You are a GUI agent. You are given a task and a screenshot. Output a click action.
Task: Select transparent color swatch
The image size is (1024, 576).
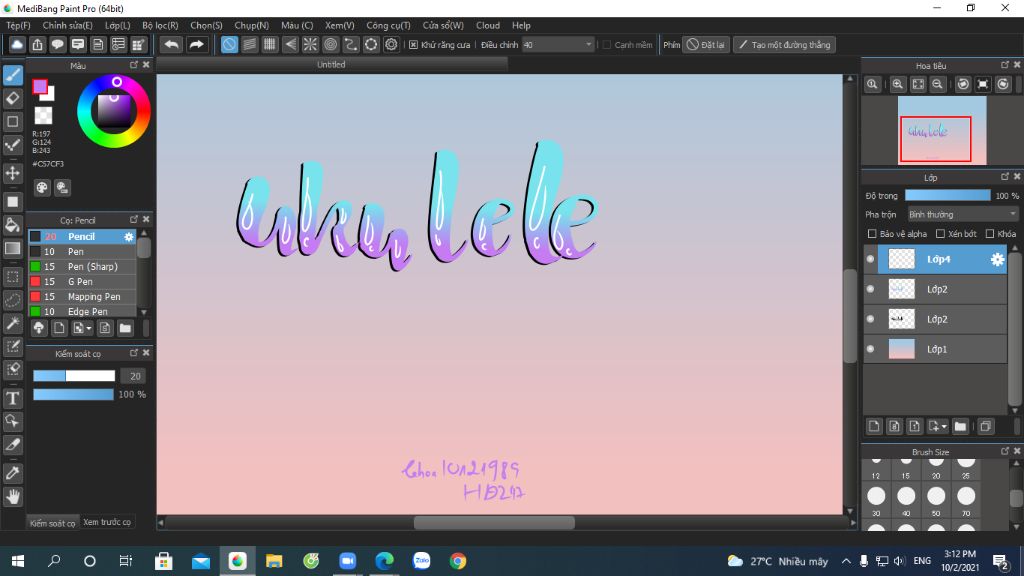tap(43, 116)
